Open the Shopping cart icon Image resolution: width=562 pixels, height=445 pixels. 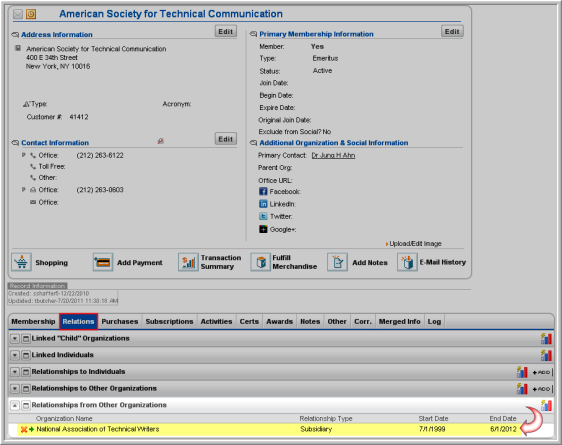pos(22,262)
